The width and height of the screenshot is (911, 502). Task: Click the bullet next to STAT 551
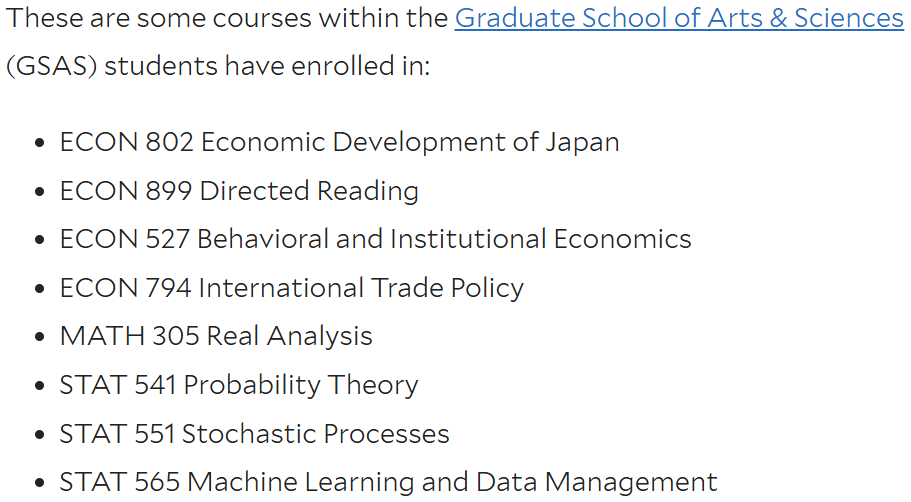40,434
